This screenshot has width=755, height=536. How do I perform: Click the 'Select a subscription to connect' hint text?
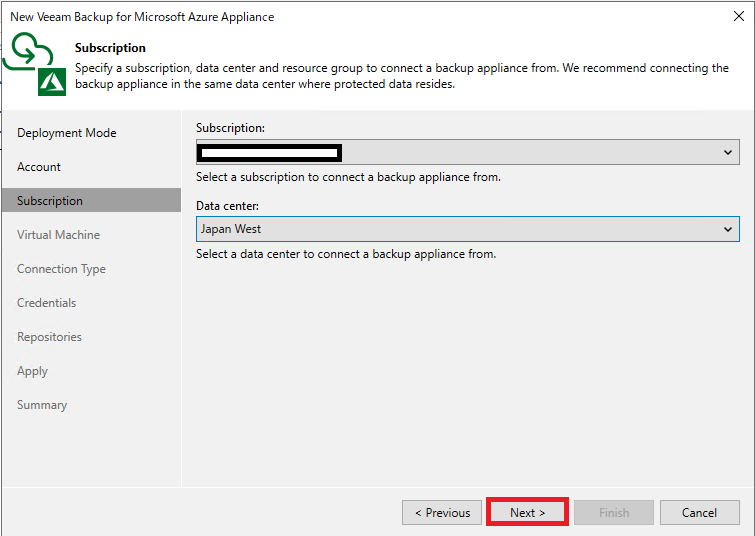(x=348, y=177)
